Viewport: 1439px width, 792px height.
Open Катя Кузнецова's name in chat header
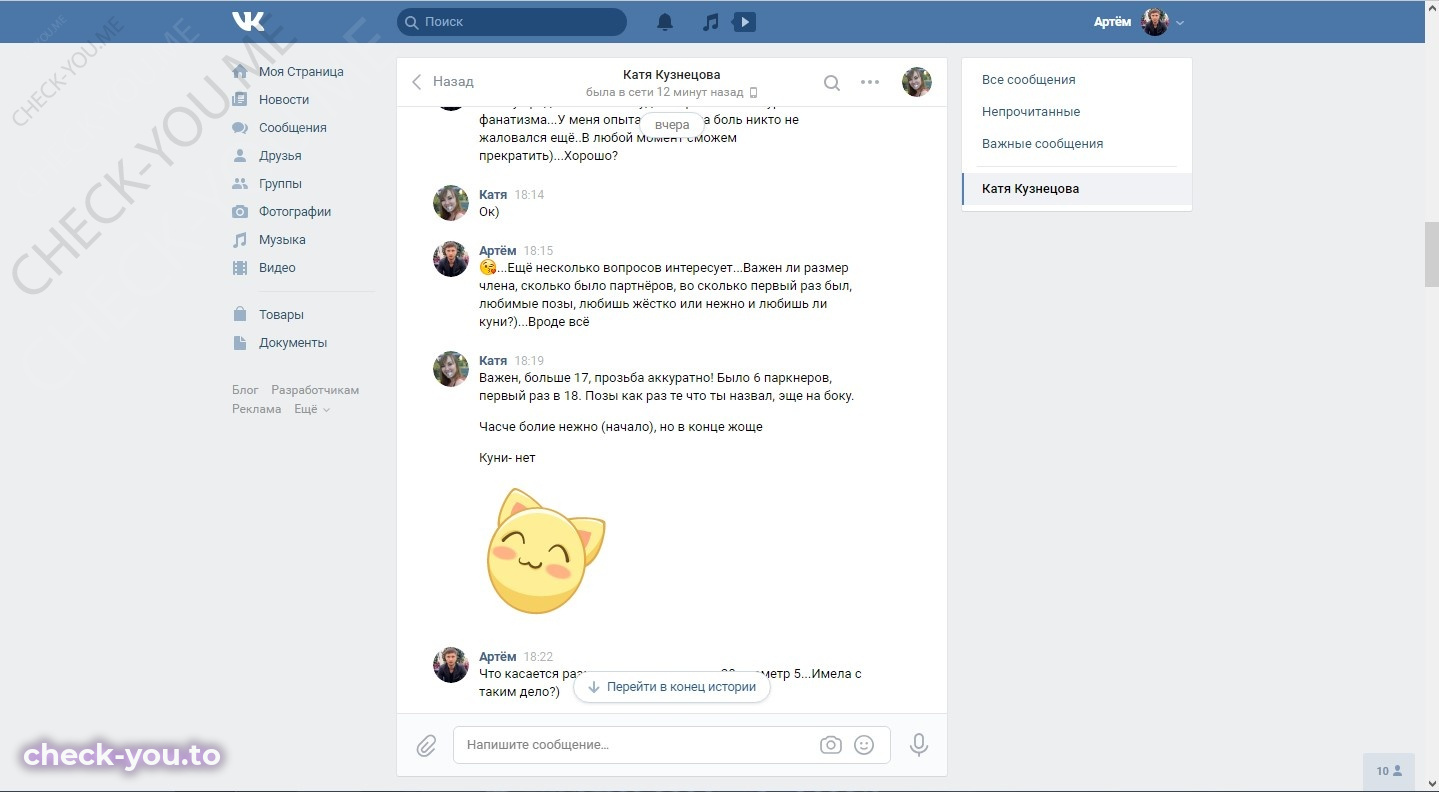point(671,74)
